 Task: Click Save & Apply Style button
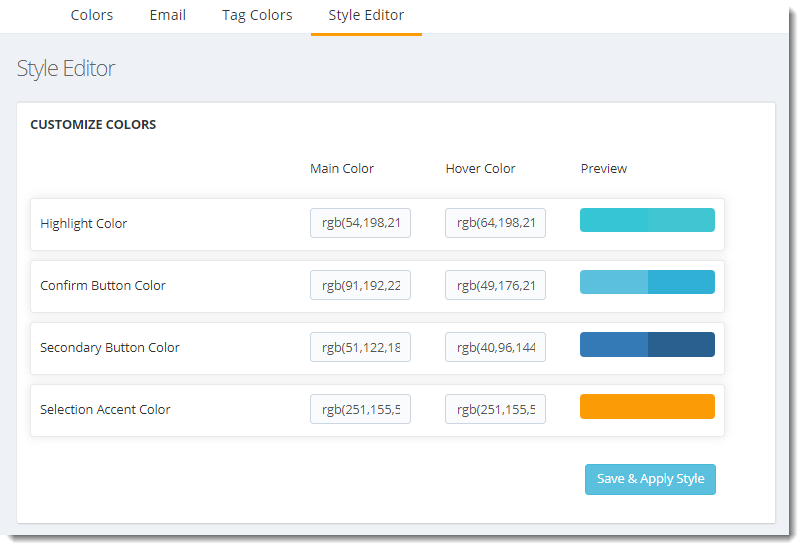[x=650, y=479]
